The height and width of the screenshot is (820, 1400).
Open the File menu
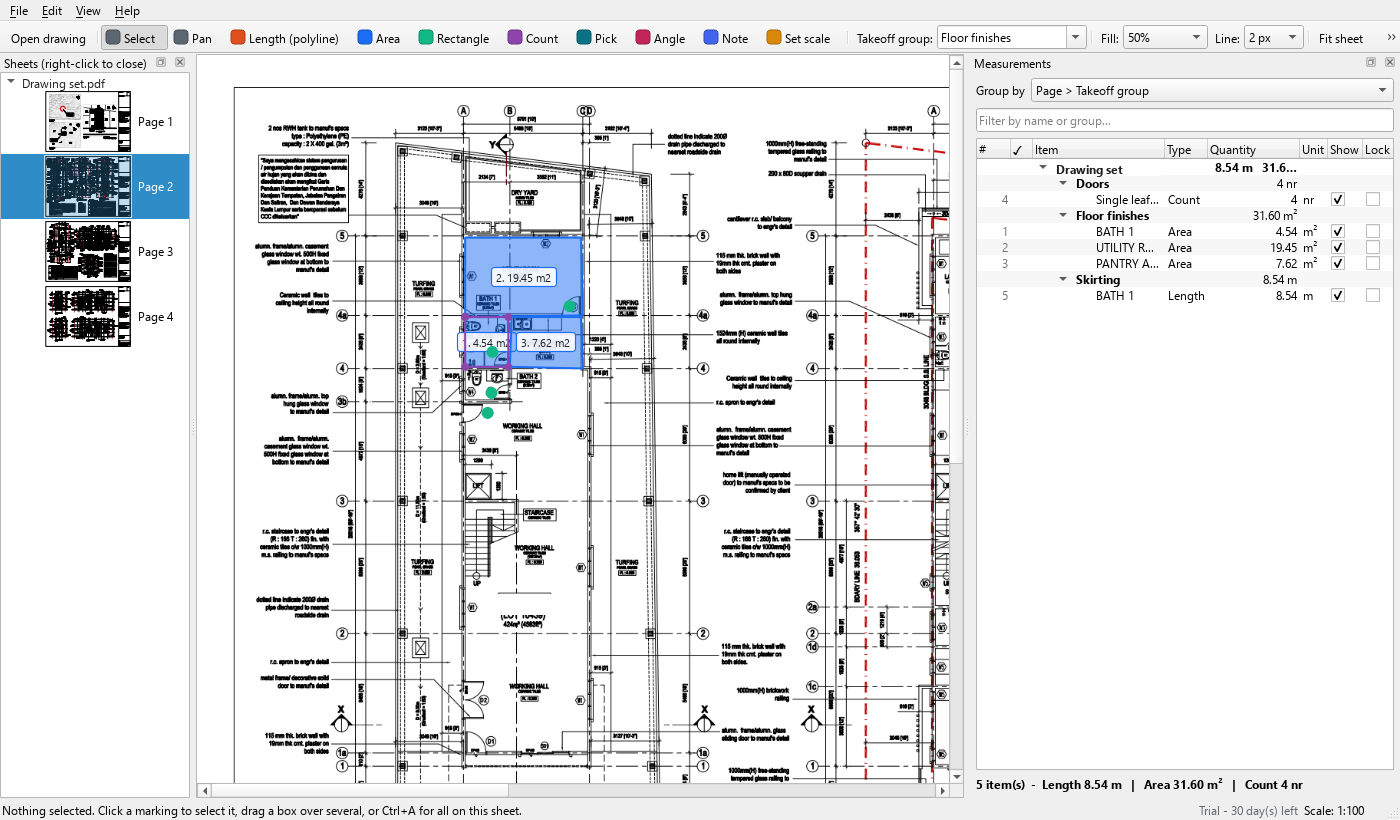tap(19, 10)
